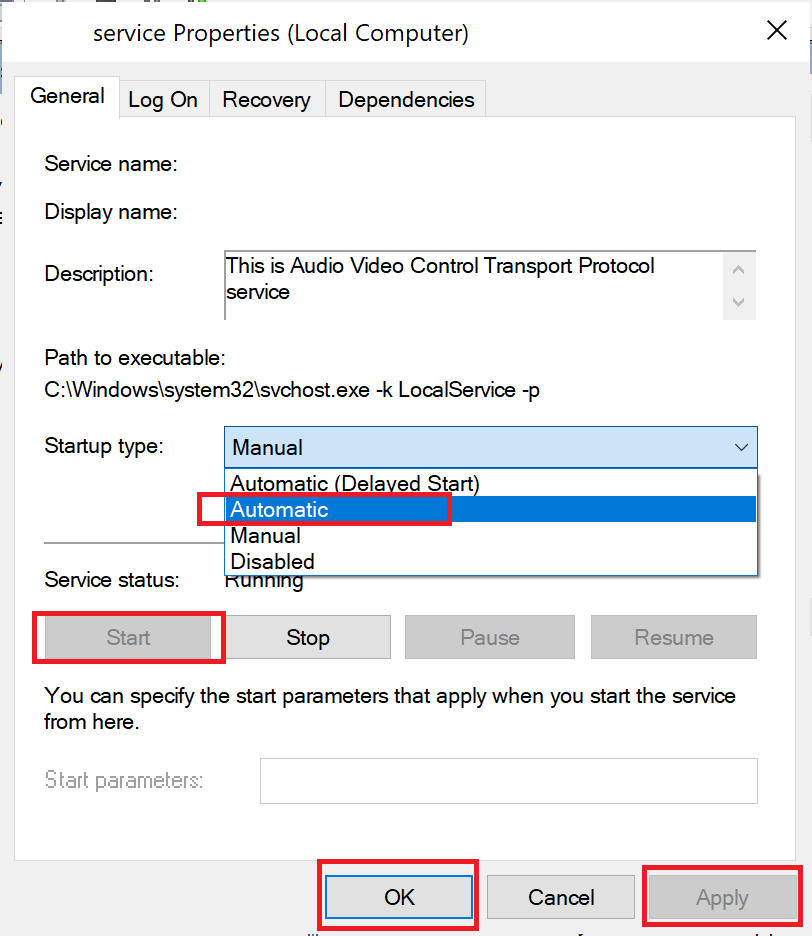Screen dimensions: 812x936
Task: Switch to the Recovery tab
Action: 266,100
